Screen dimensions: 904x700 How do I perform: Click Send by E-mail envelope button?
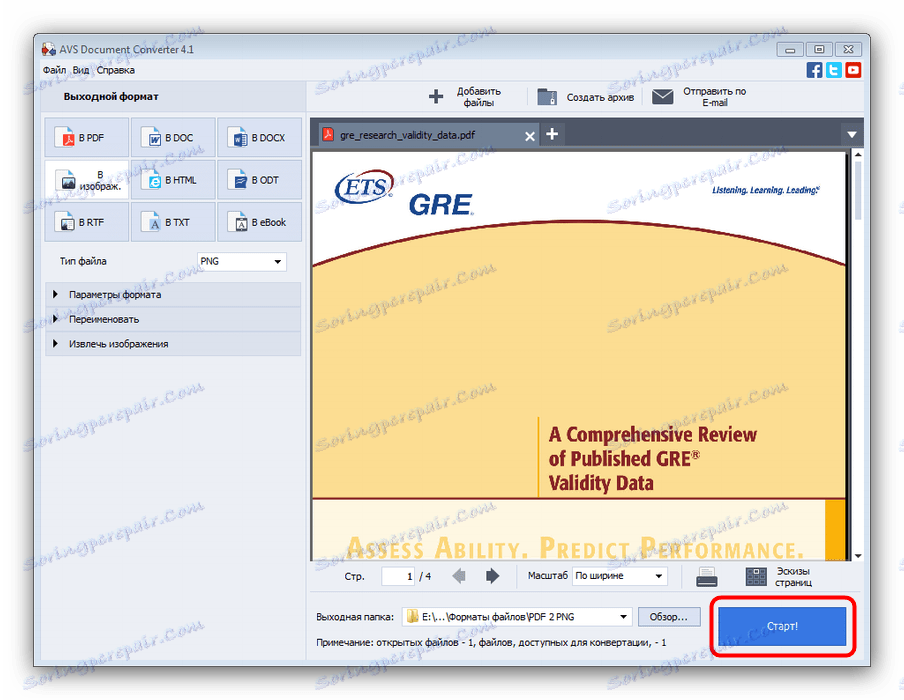pos(699,97)
